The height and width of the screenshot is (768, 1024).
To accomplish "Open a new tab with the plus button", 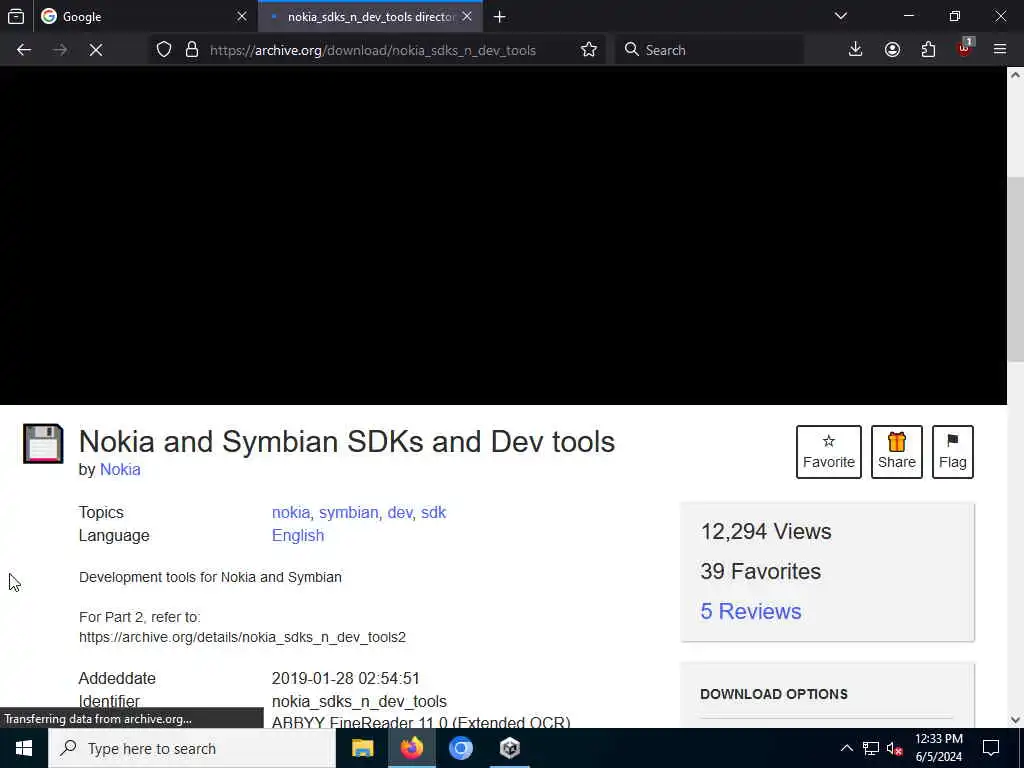I will point(500,16).
